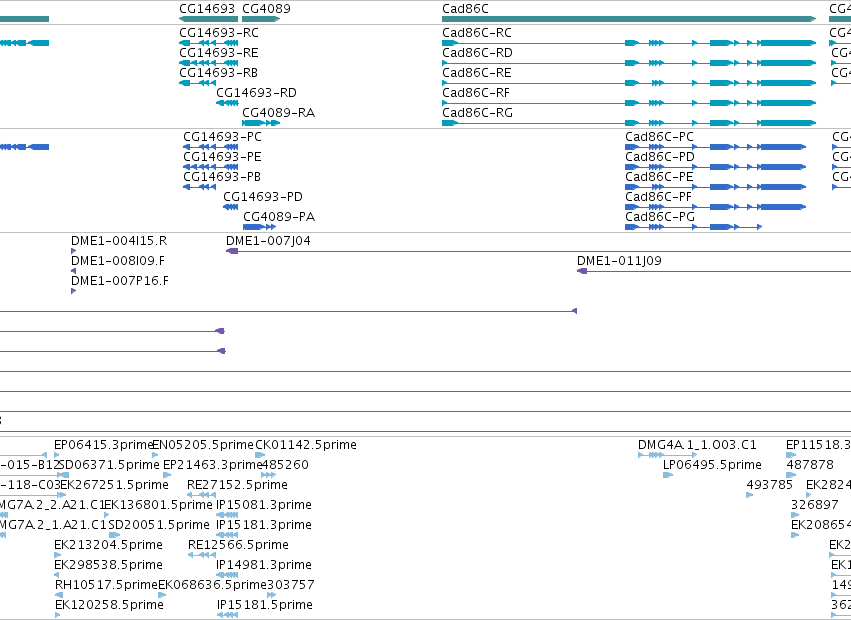
Task: Select transcript Cad86C-RG label
Action: coord(477,112)
